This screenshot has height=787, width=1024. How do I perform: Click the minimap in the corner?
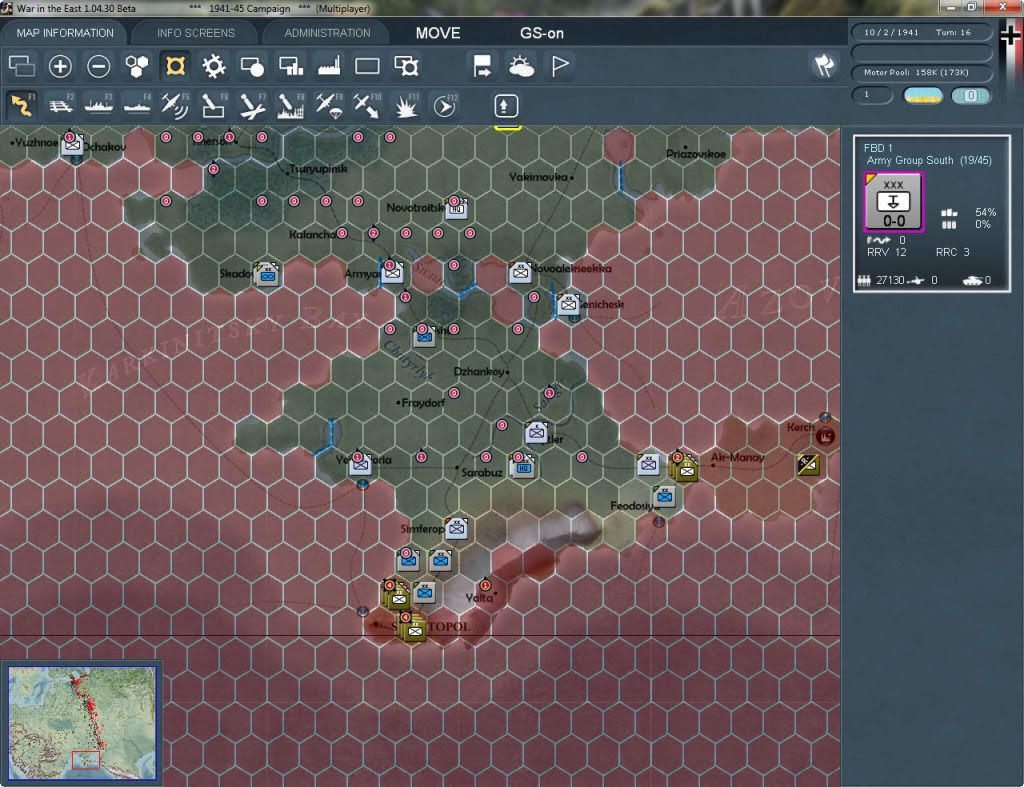click(82, 722)
